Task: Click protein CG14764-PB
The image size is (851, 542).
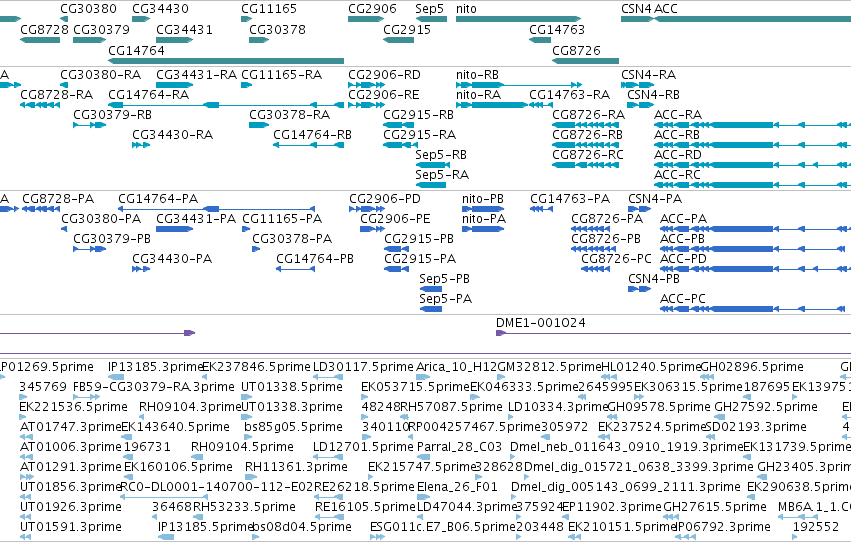Action: click(x=295, y=269)
